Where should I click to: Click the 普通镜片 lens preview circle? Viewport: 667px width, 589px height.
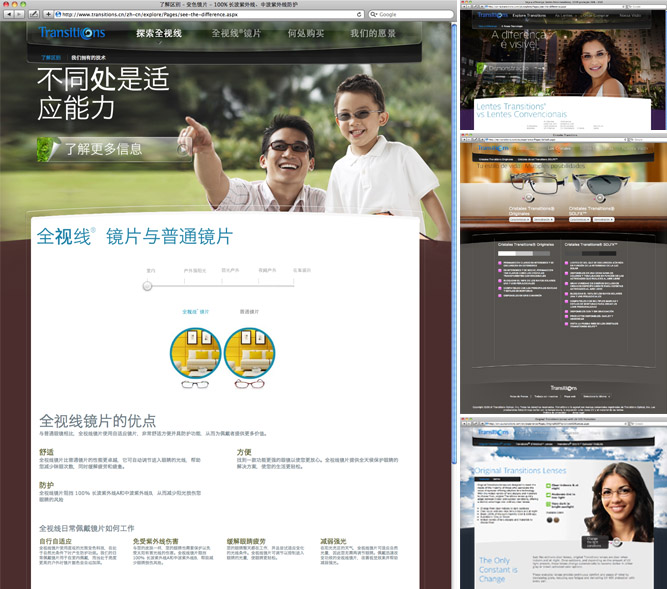click(249, 353)
